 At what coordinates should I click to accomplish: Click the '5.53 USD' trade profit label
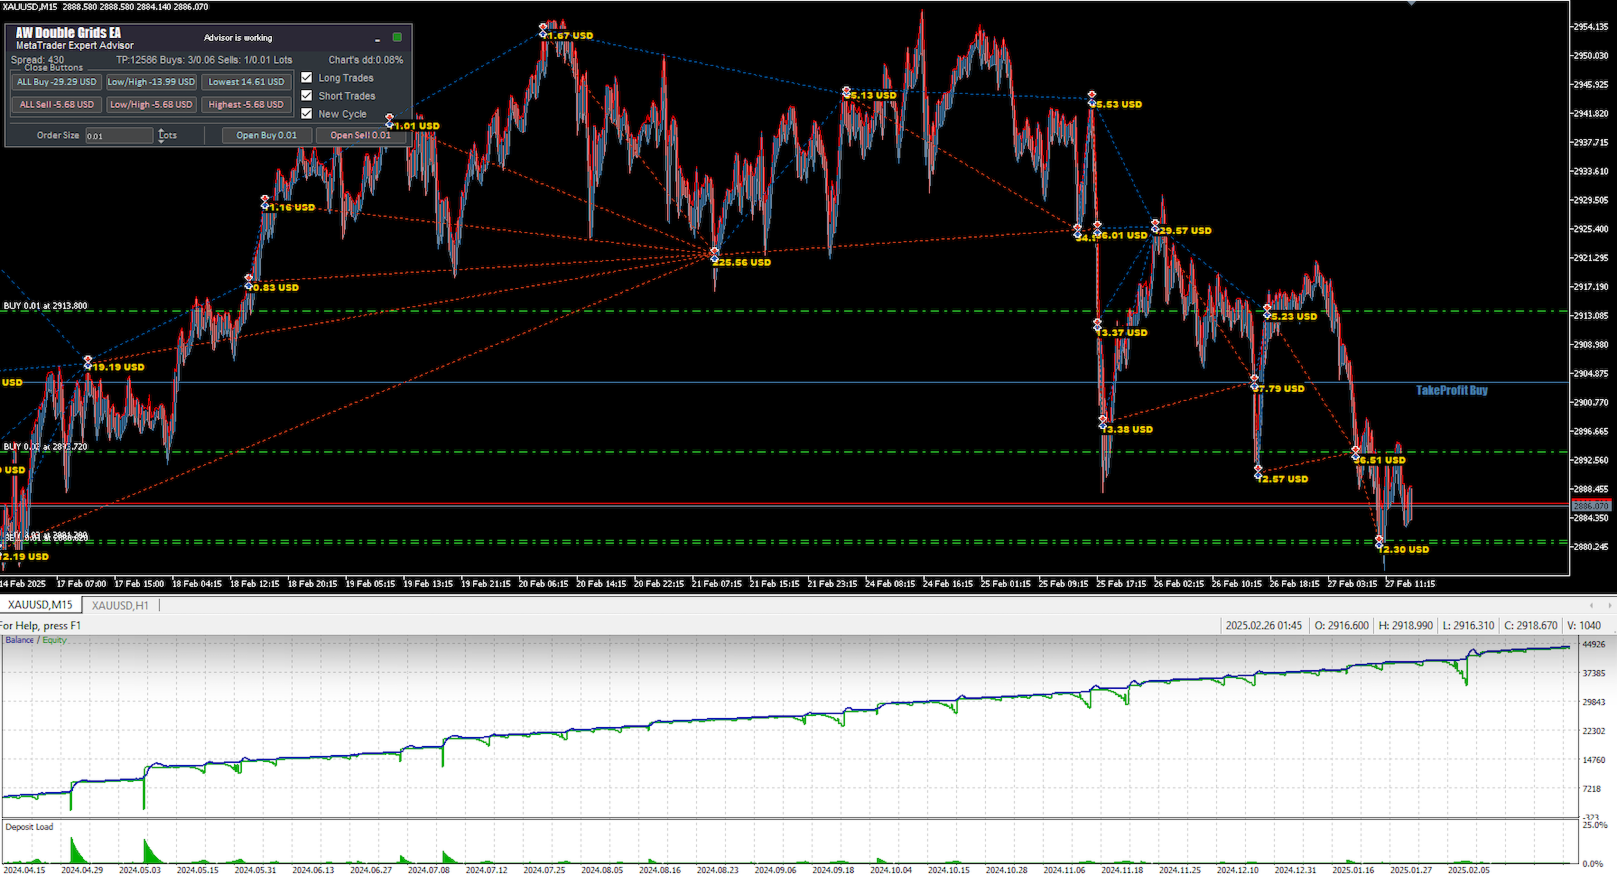click(1119, 104)
